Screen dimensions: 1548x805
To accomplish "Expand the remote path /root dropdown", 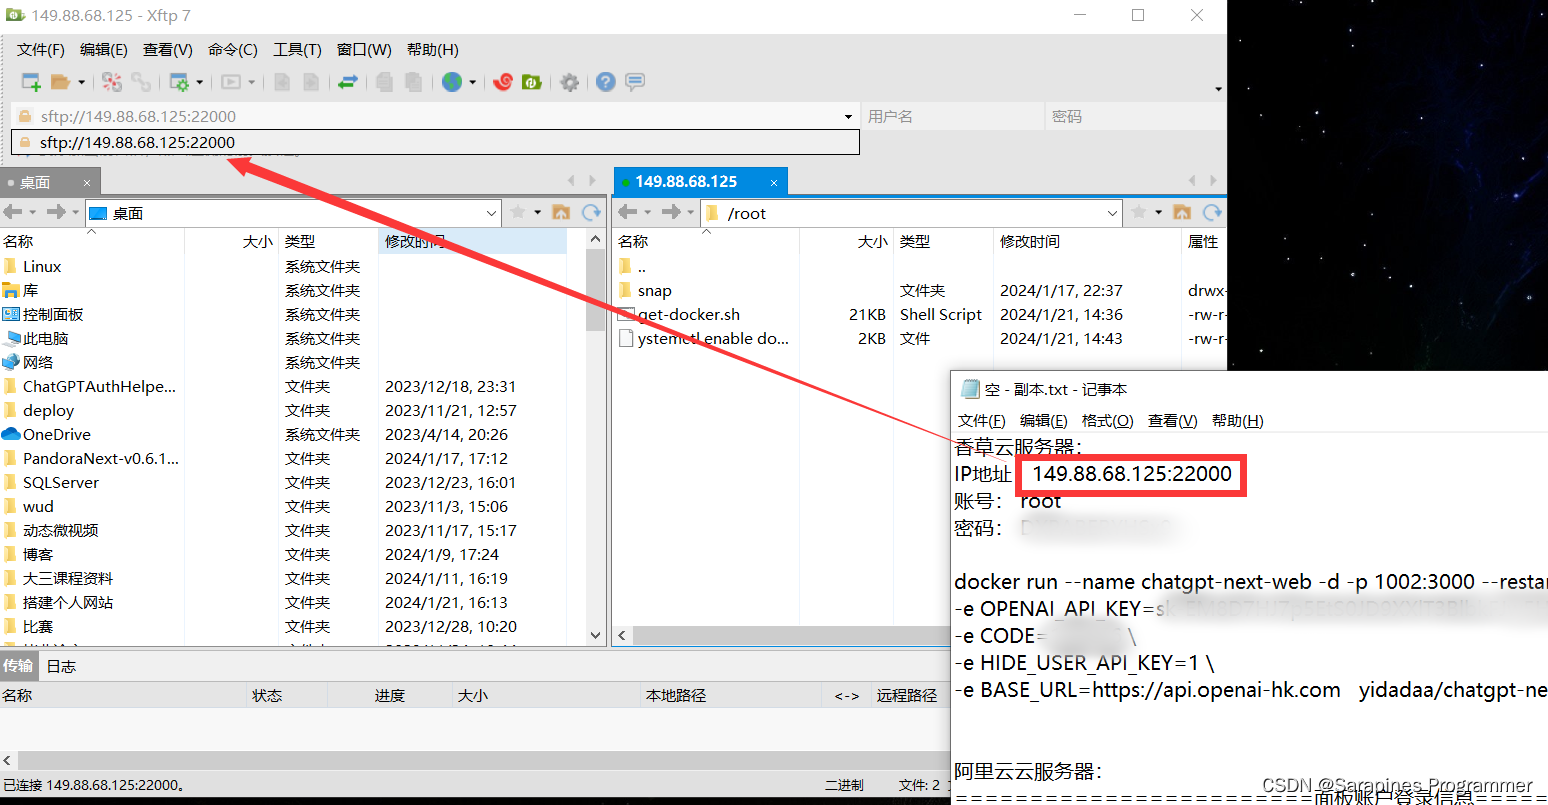I will pyautogui.click(x=1113, y=212).
